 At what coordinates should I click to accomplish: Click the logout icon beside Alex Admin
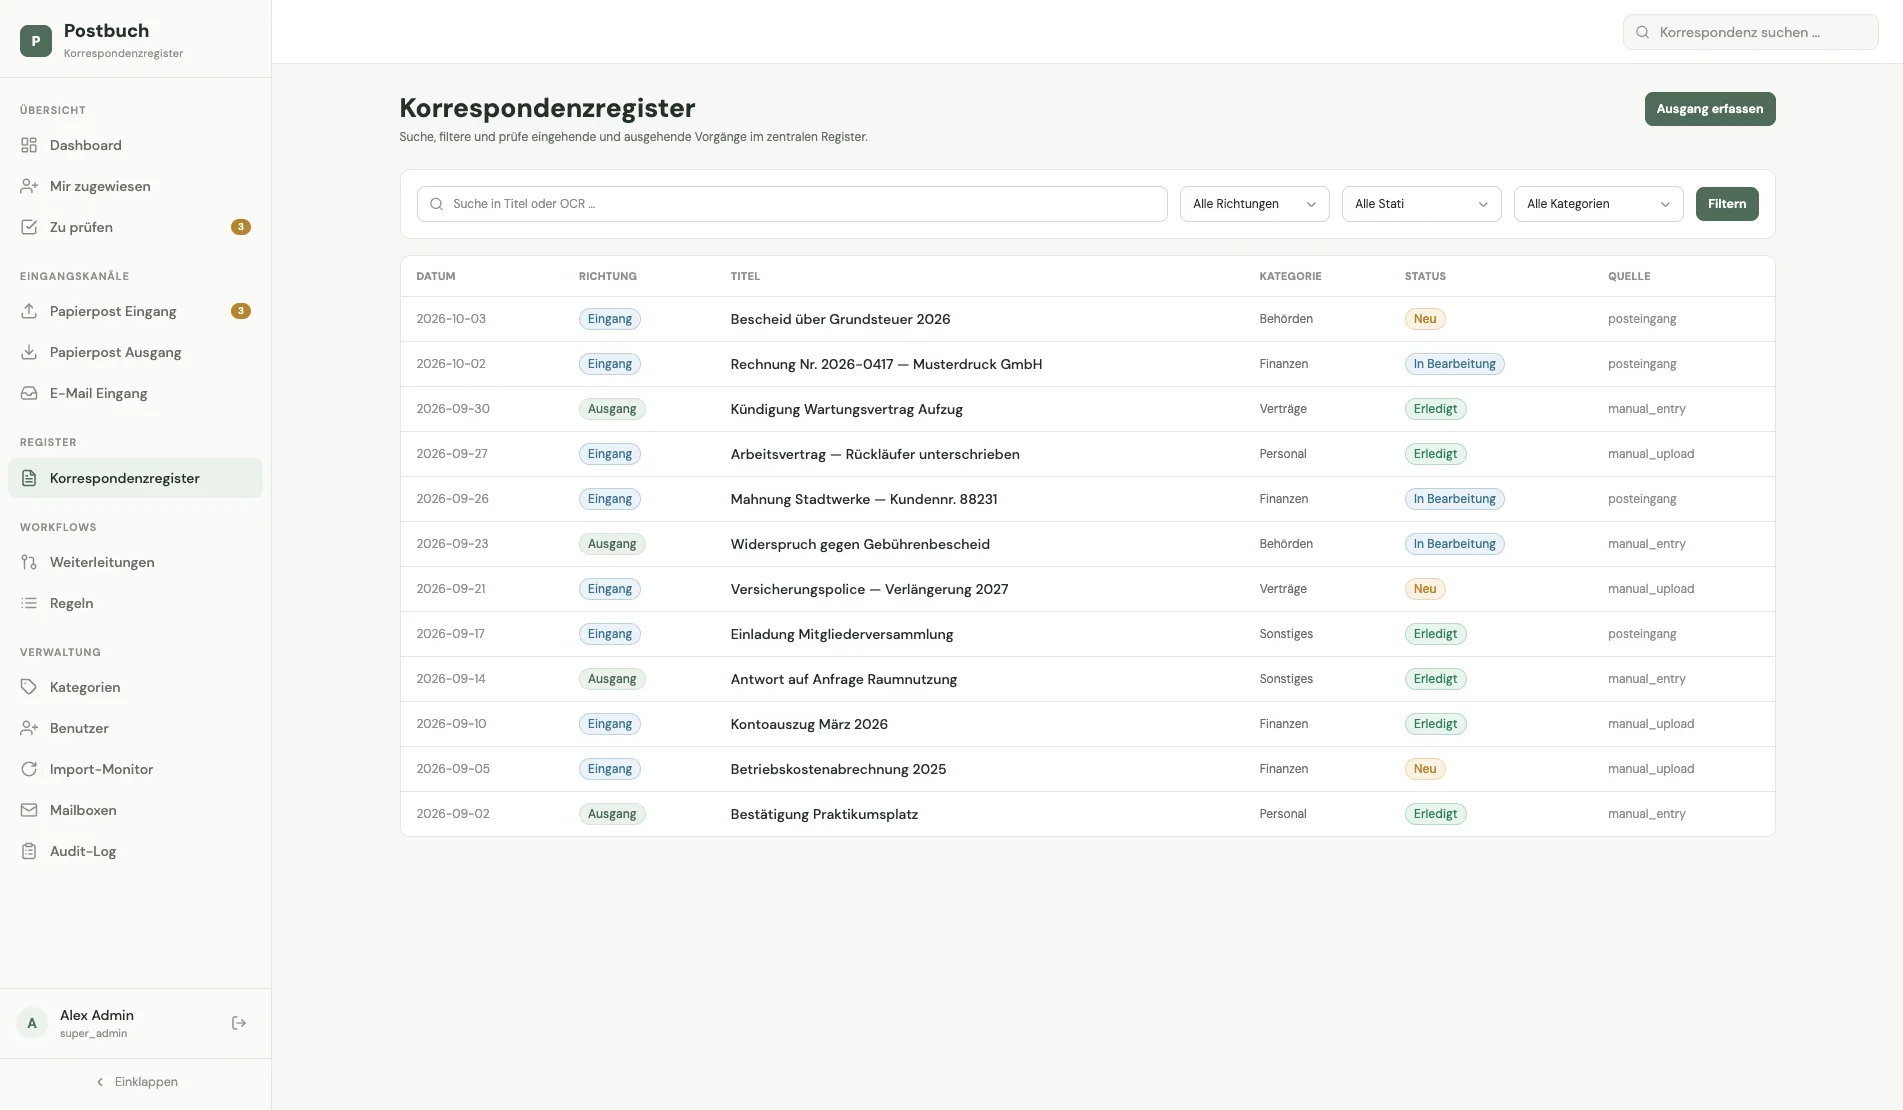tap(239, 1023)
